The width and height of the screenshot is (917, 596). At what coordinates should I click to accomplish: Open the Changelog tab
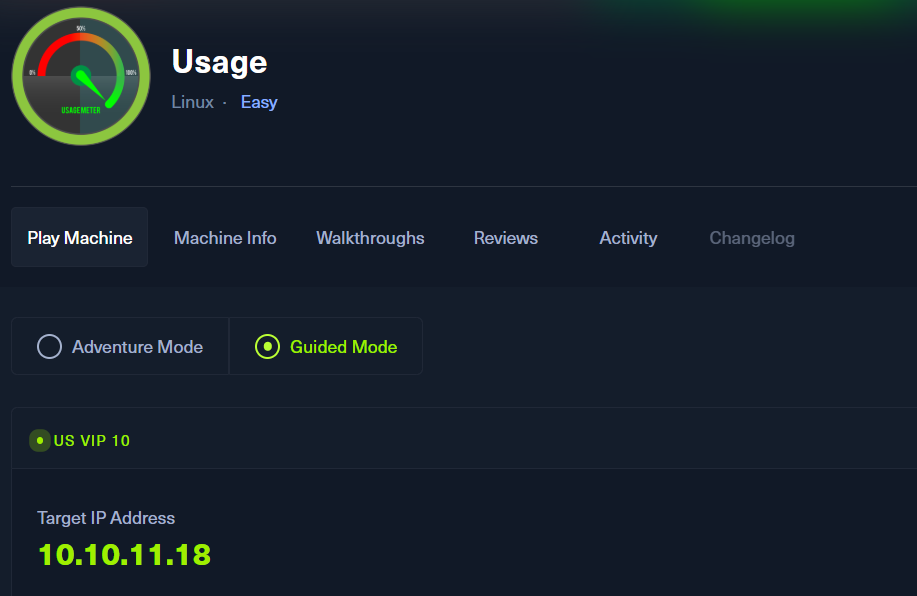coord(751,238)
